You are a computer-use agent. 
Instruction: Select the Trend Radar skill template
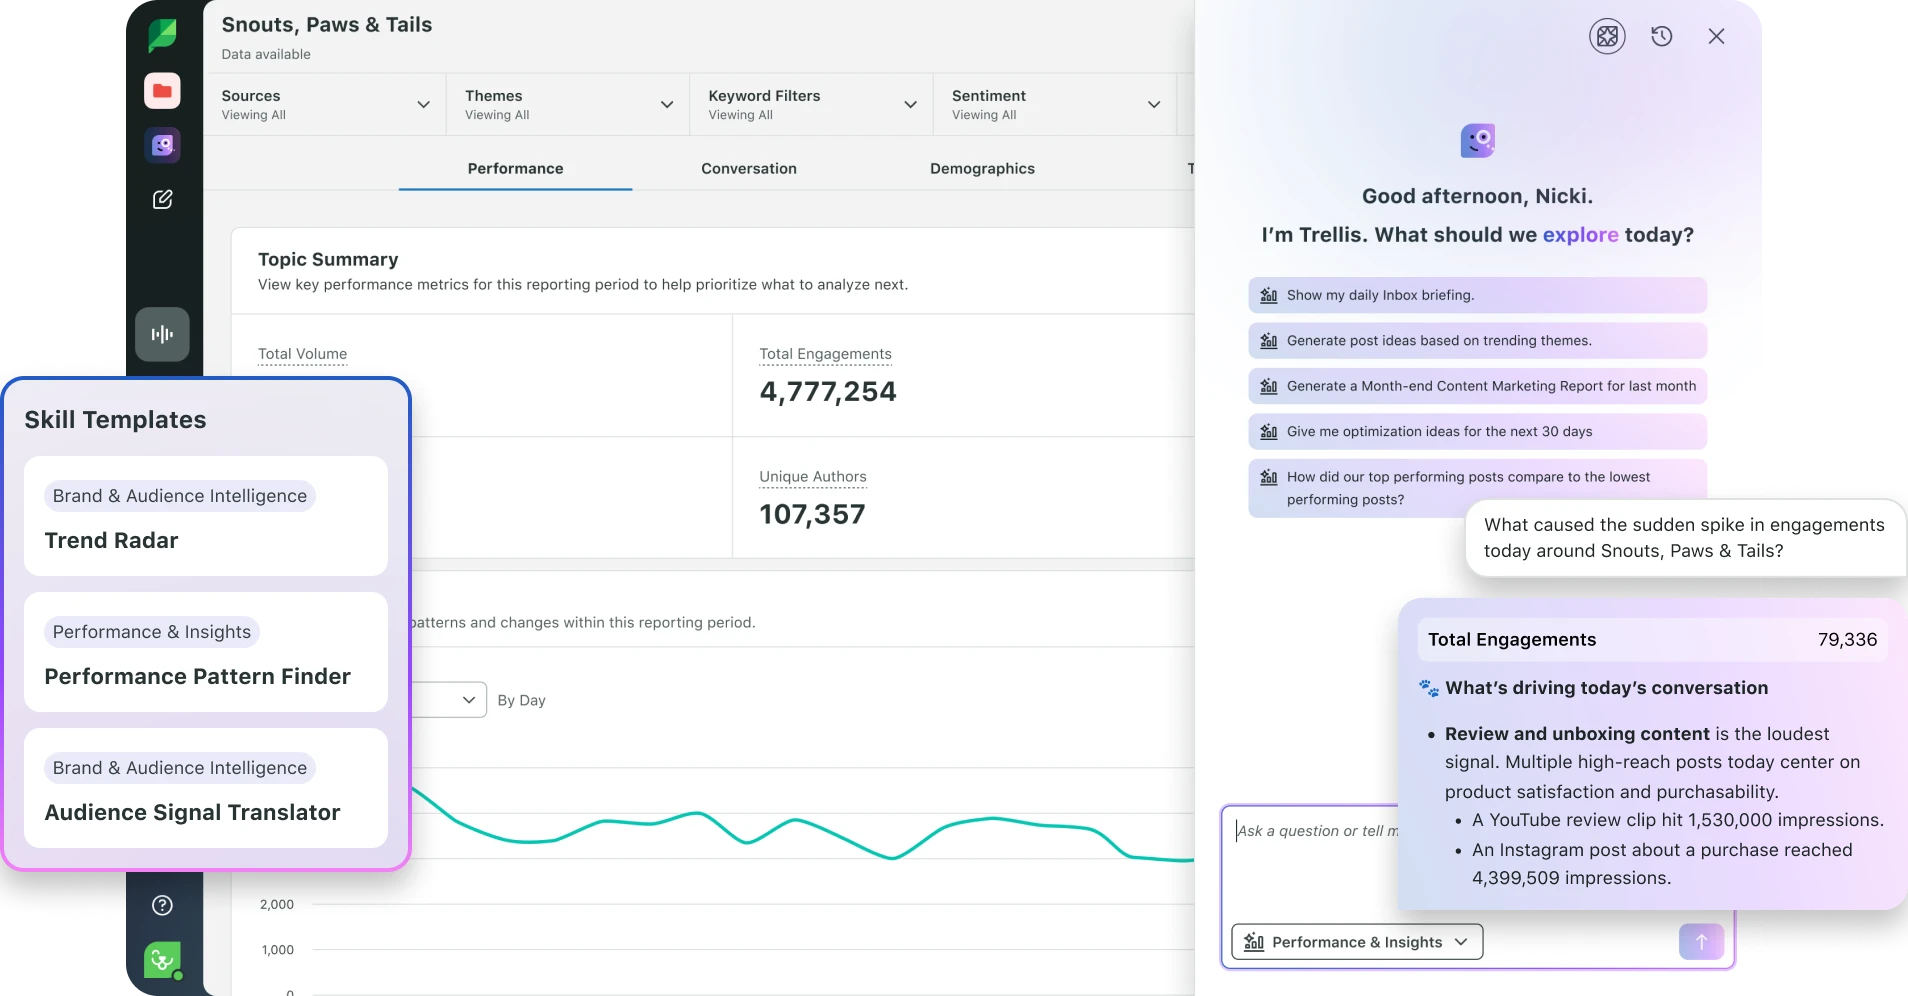point(206,516)
